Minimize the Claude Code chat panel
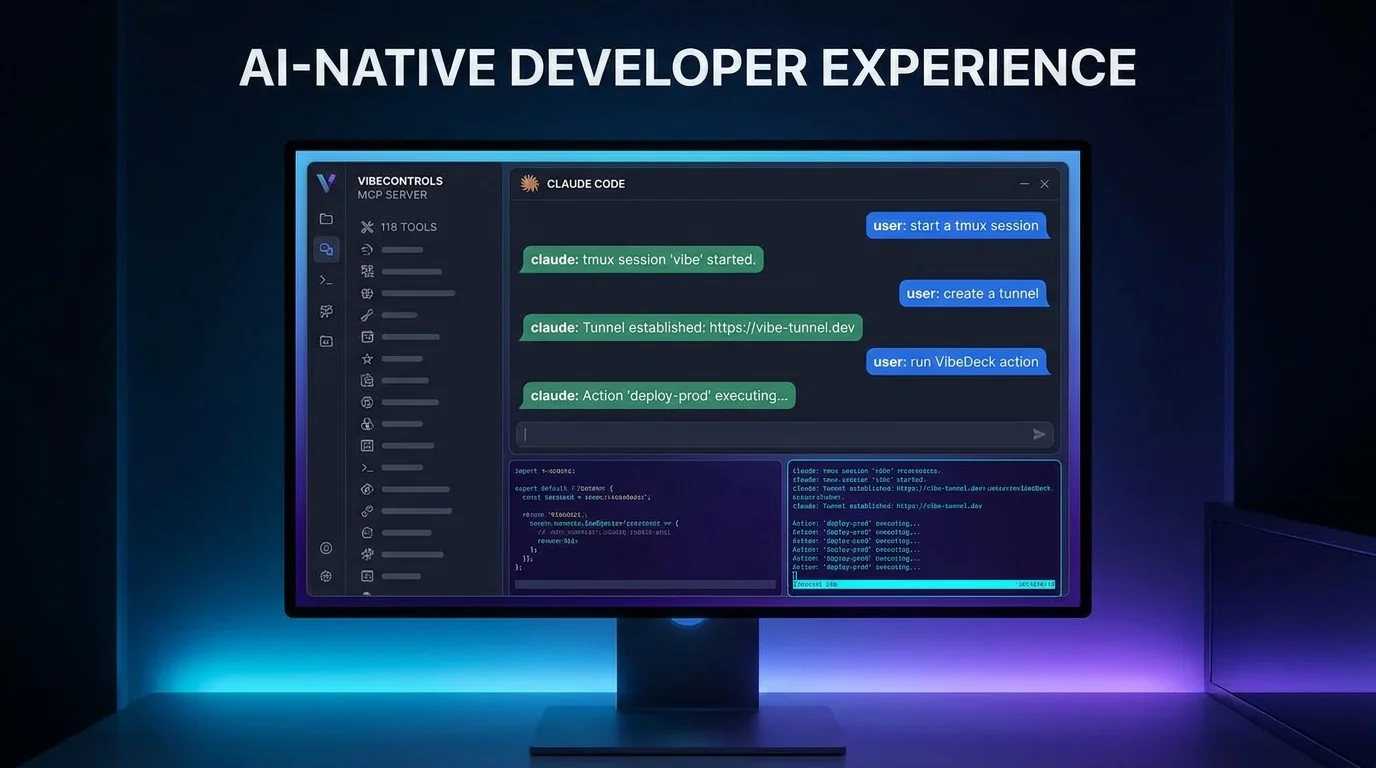 tap(1024, 184)
